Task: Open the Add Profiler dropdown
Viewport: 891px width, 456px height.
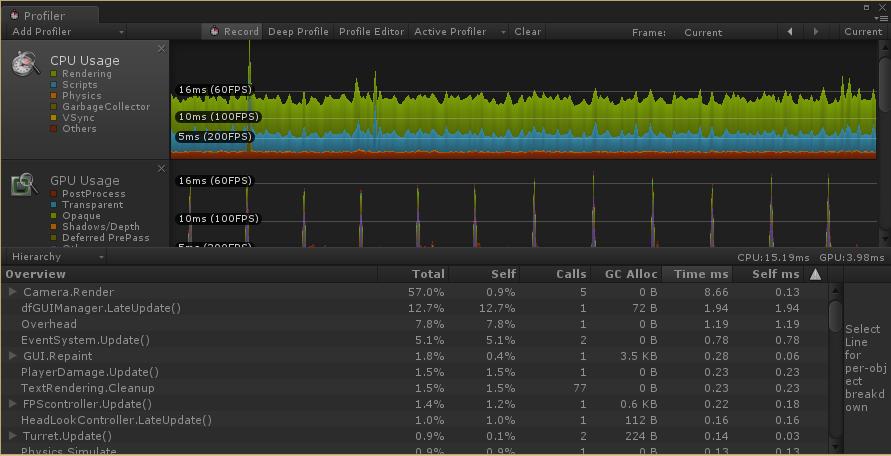Action: (67, 32)
